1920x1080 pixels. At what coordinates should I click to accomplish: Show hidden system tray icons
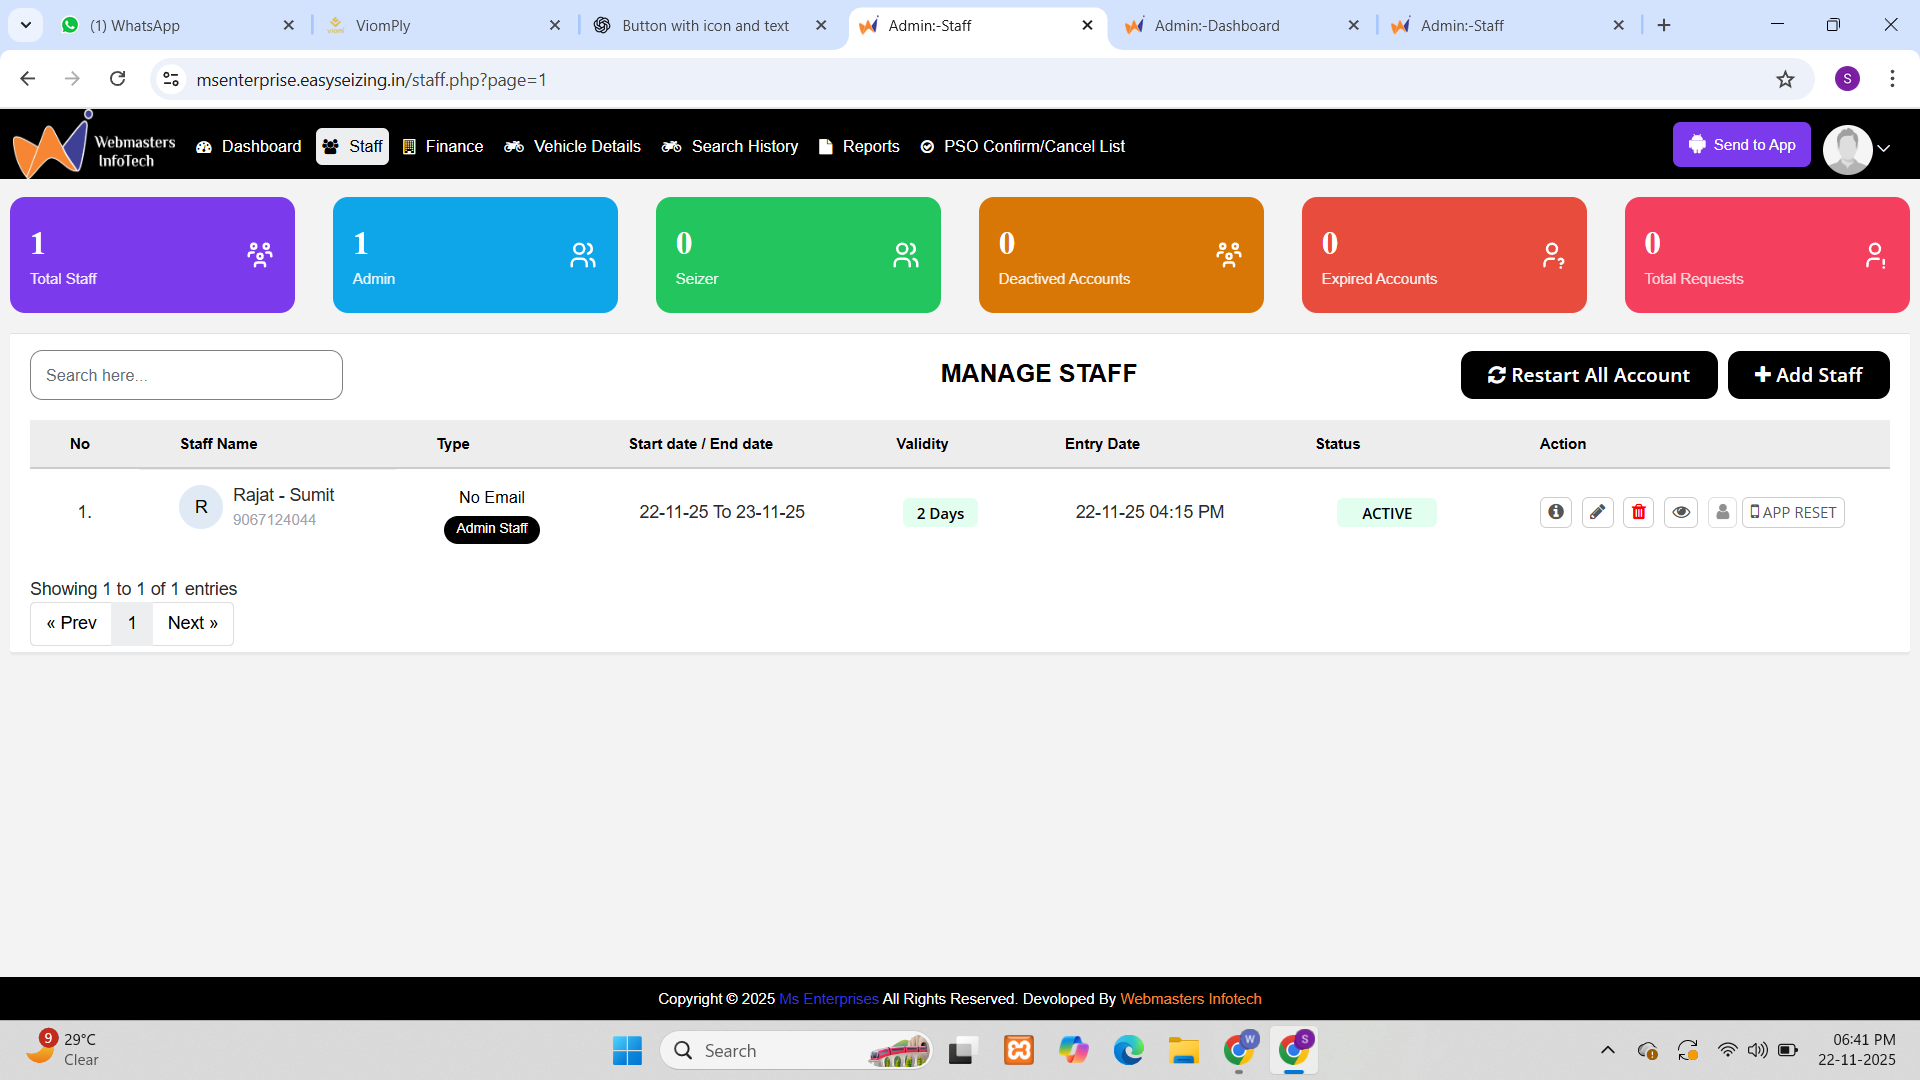click(x=1608, y=1050)
